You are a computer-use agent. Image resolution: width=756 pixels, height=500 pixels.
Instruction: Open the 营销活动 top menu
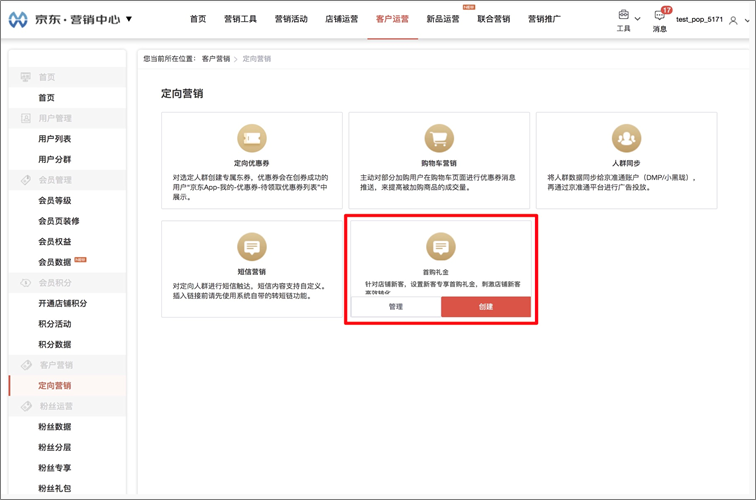pyautogui.click(x=291, y=19)
